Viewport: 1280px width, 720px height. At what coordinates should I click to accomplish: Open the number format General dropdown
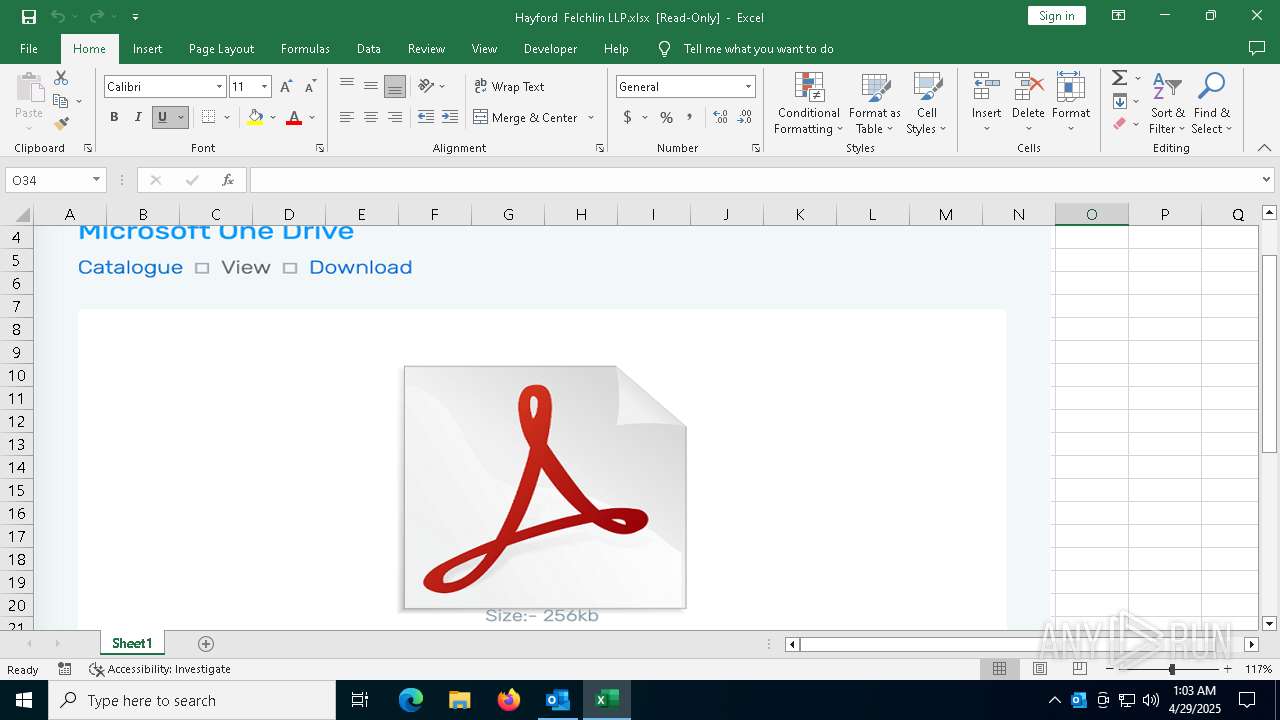(748, 87)
